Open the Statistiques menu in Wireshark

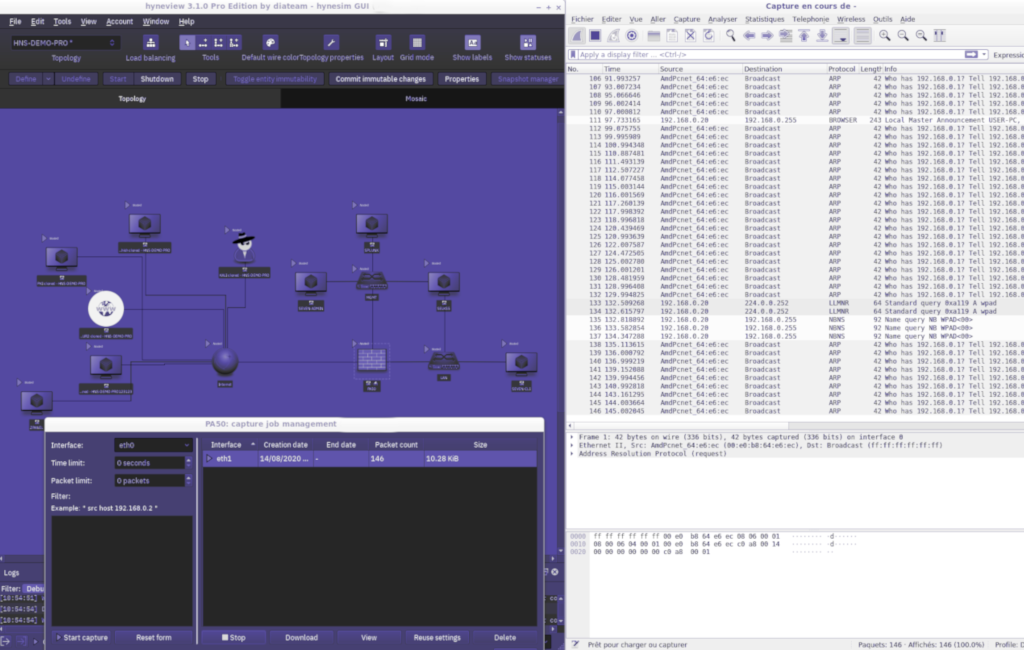pos(764,19)
